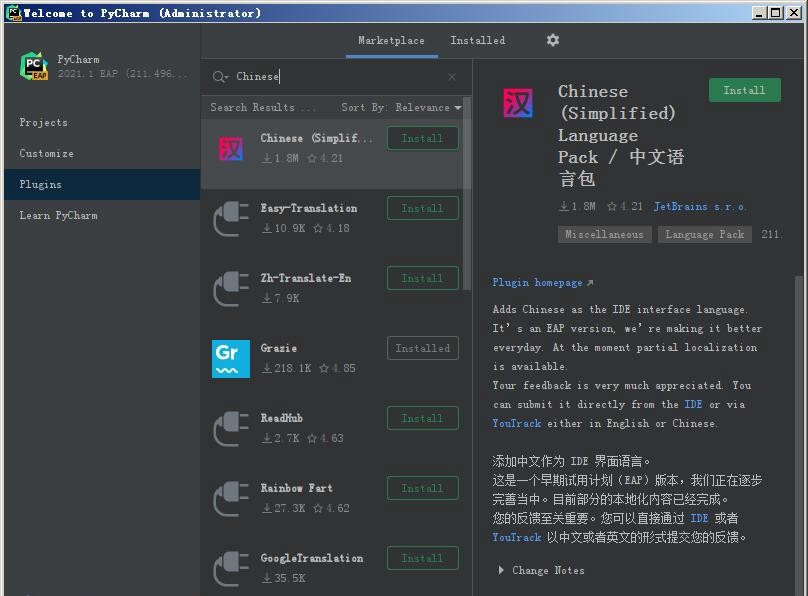Select the Zh-Translate-En plugin name
This screenshot has width=808, height=596.
point(306,278)
